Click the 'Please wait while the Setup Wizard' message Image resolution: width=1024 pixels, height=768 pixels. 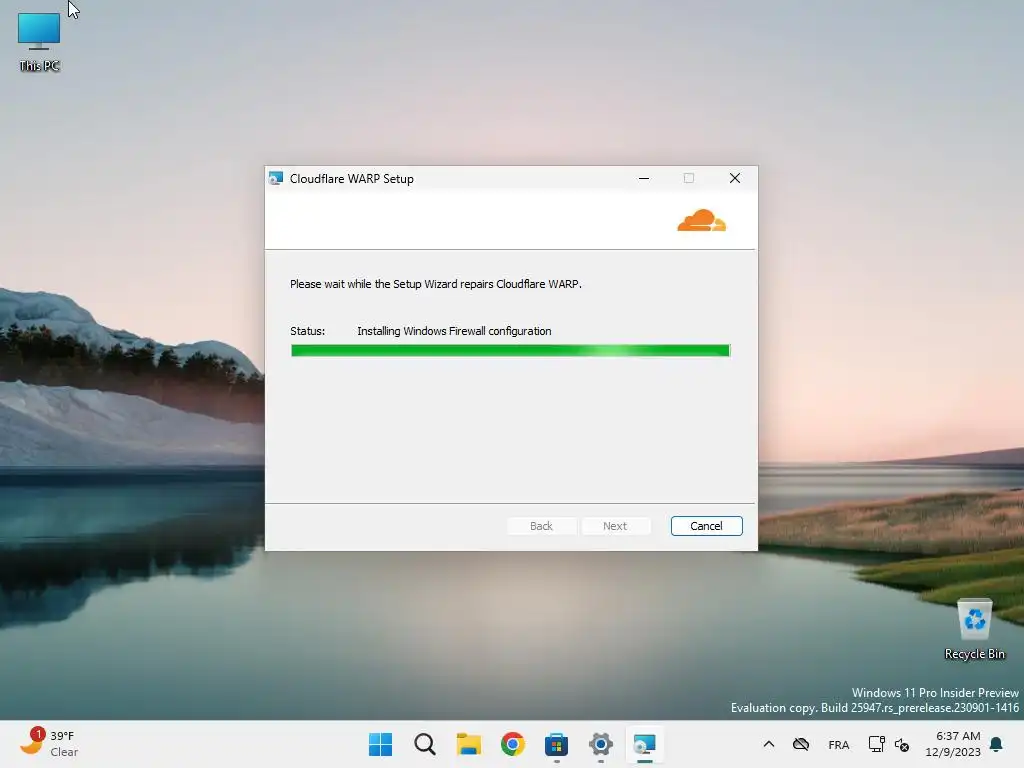click(436, 284)
